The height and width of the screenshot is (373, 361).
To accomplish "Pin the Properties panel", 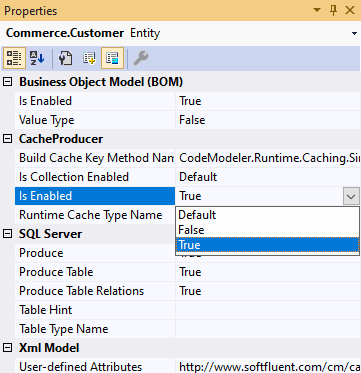I will pos(333,11).
